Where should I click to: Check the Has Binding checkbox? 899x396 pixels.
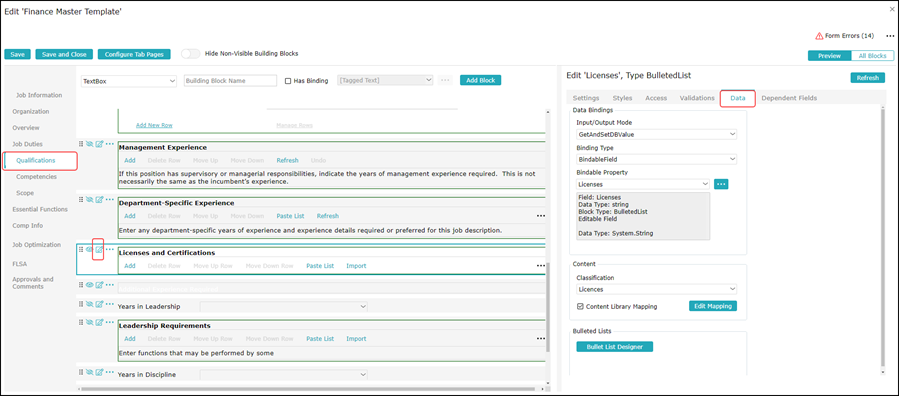click(288, 81)
